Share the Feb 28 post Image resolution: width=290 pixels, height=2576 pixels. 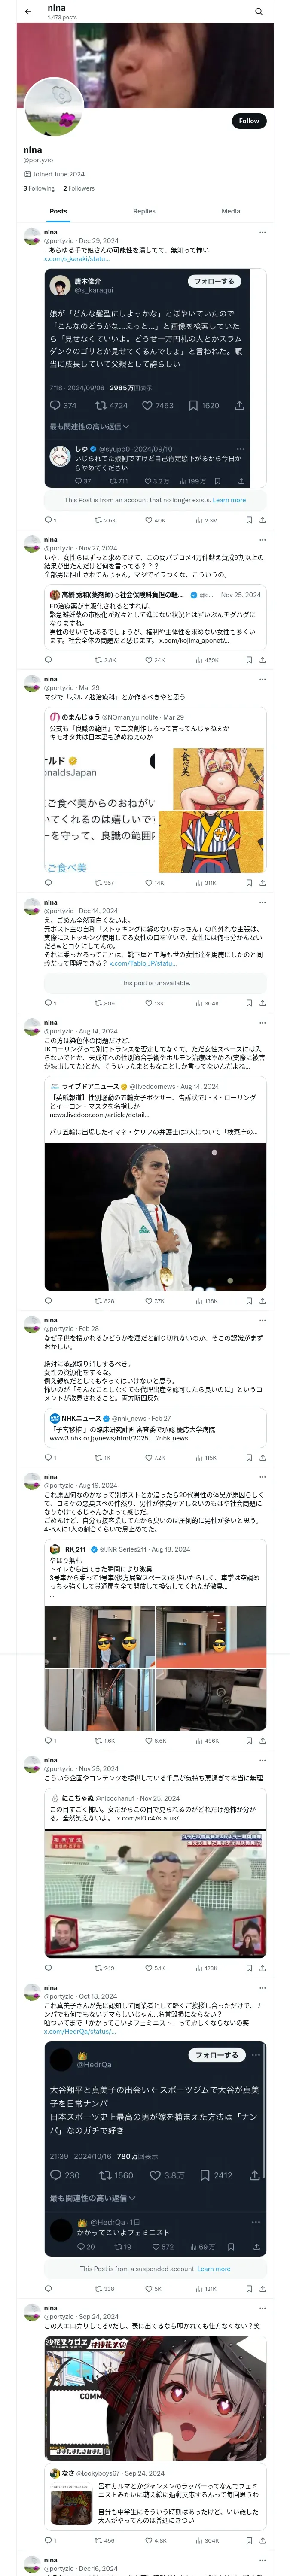click(263, 1458)
